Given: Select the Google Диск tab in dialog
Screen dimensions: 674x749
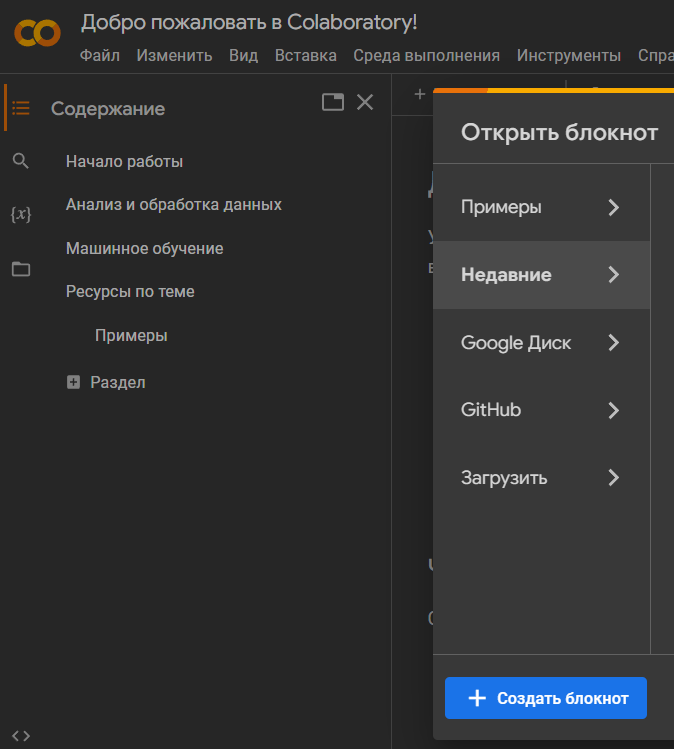Looking at the screenshot, I should 542,342.
